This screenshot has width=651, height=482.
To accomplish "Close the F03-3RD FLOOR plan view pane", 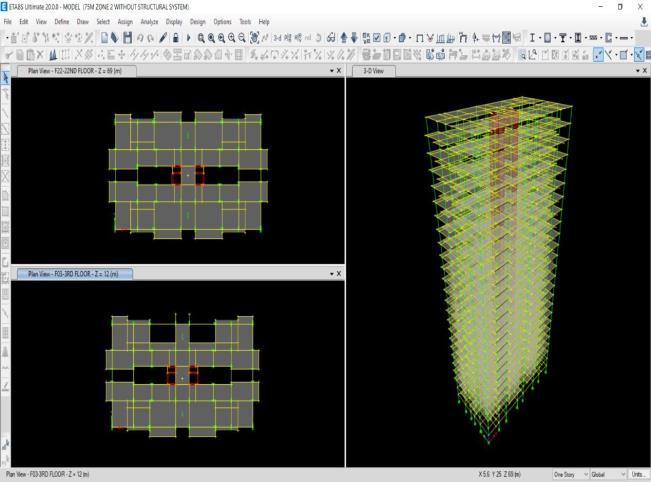I will tap(339, 274).
